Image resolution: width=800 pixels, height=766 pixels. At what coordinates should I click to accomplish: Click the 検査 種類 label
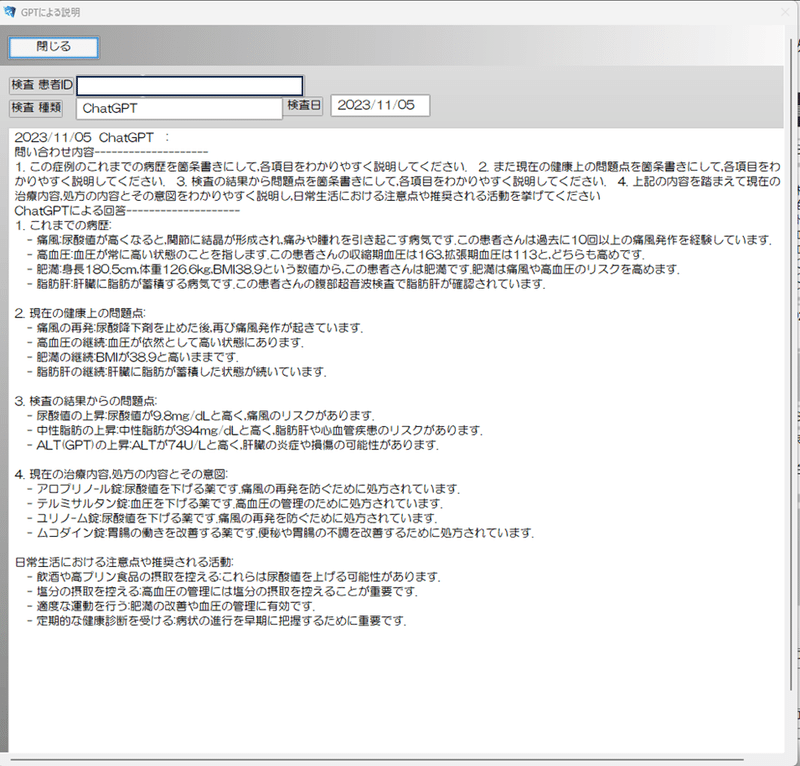tap(36, 107)
